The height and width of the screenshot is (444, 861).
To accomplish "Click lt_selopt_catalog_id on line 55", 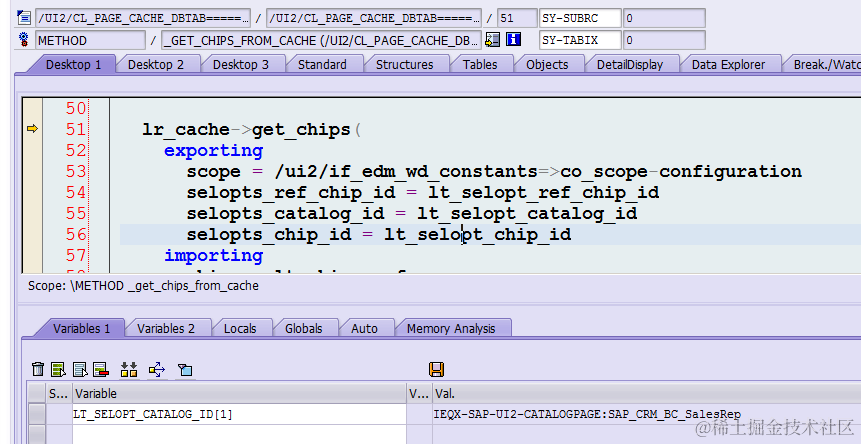I will tap(527, 213).
